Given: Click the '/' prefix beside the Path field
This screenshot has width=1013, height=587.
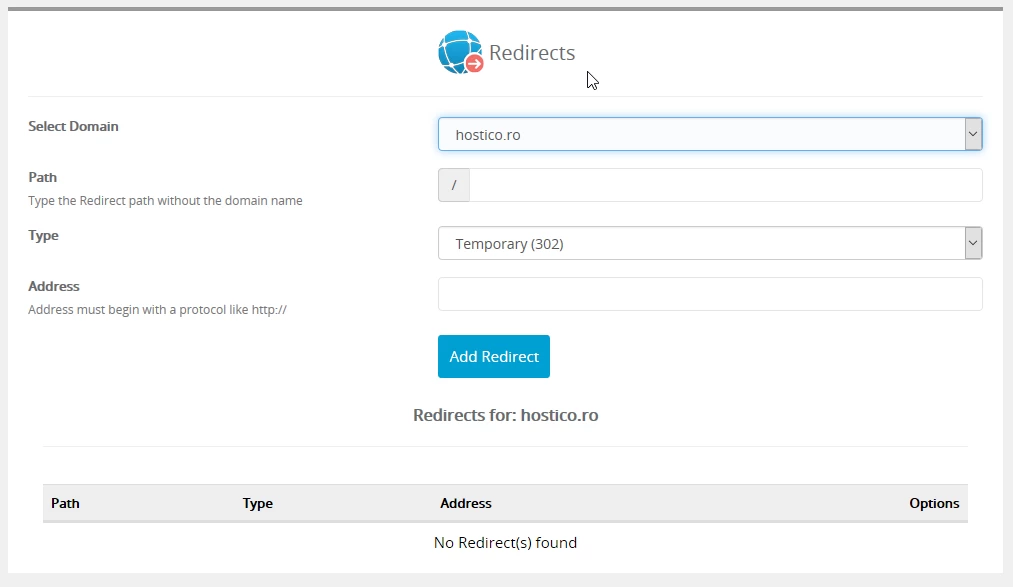Looking at the screenshot, I should click(x=453, y=184).
